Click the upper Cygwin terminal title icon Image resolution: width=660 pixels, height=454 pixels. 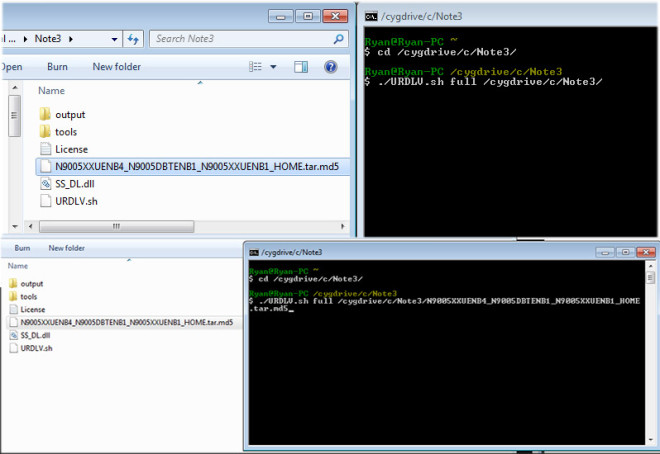371,16
